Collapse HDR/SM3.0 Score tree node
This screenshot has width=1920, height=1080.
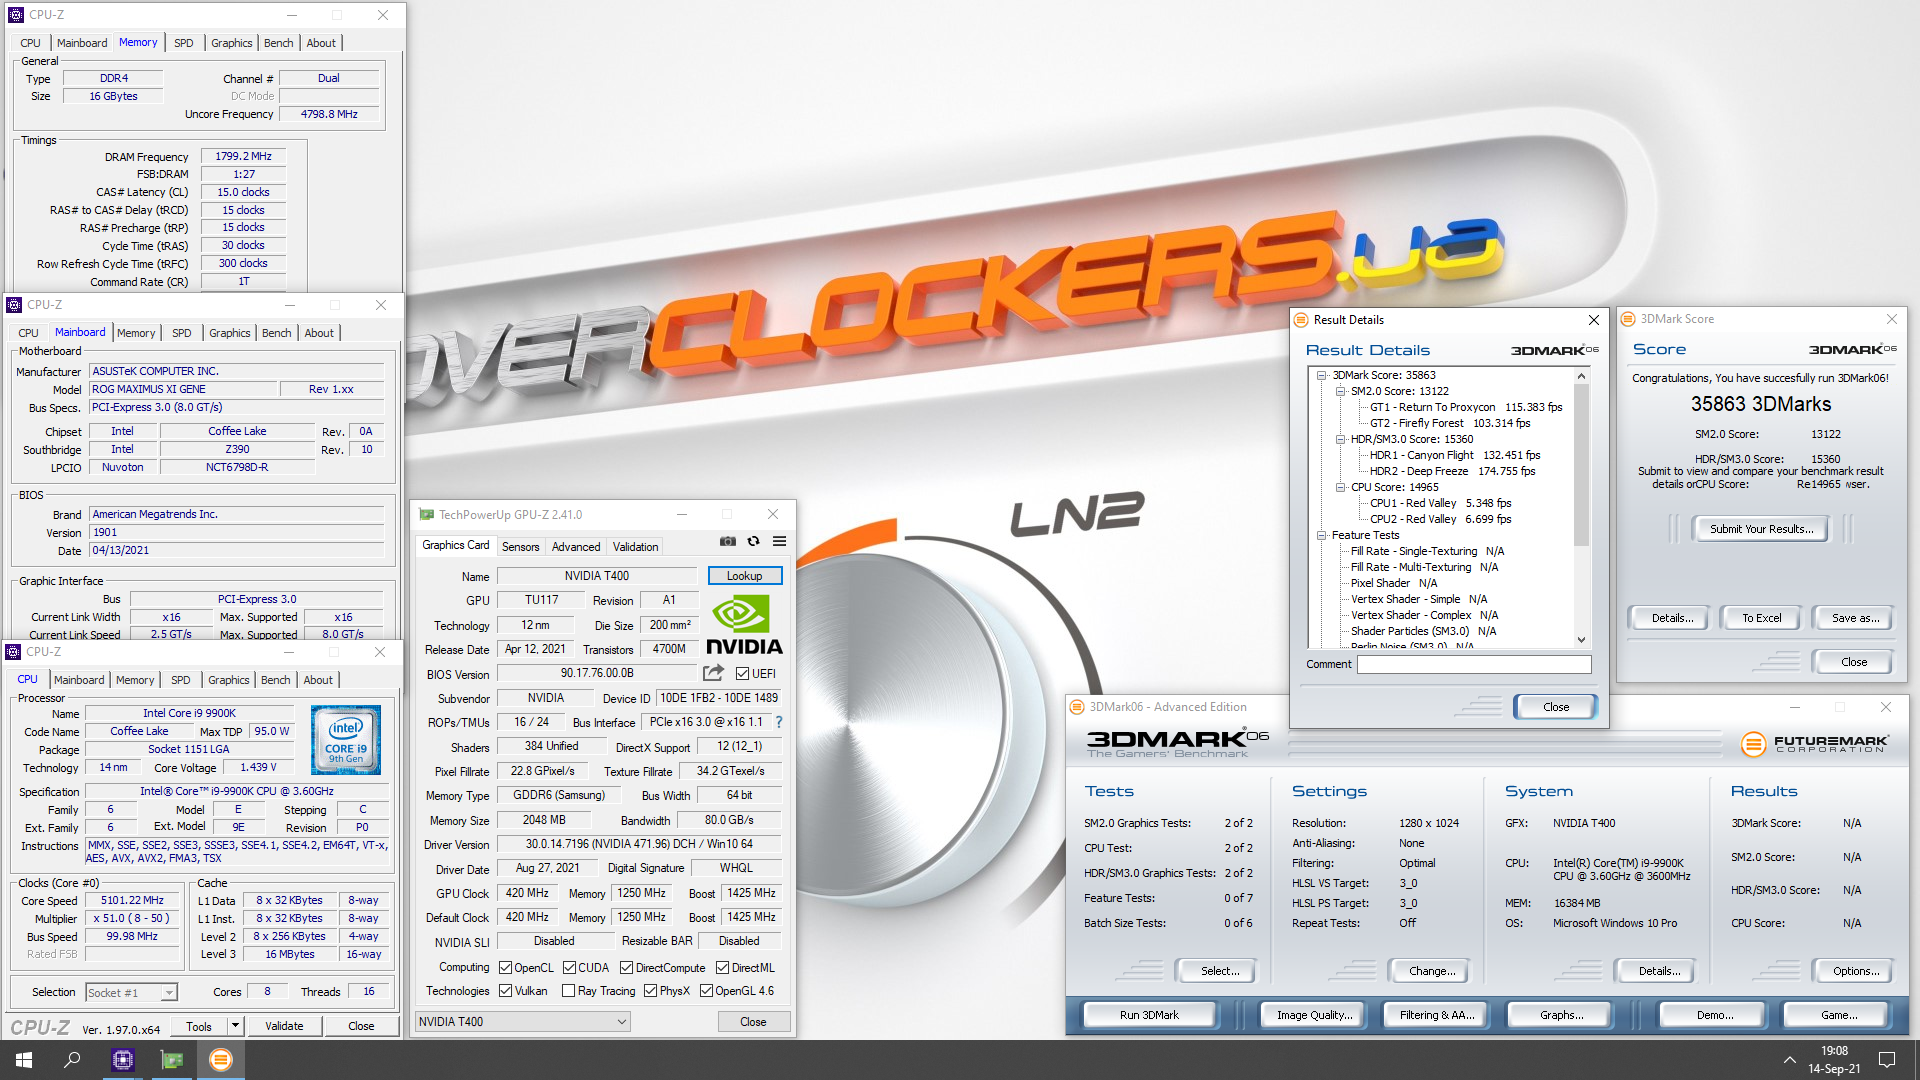[x=1340, y=440]
